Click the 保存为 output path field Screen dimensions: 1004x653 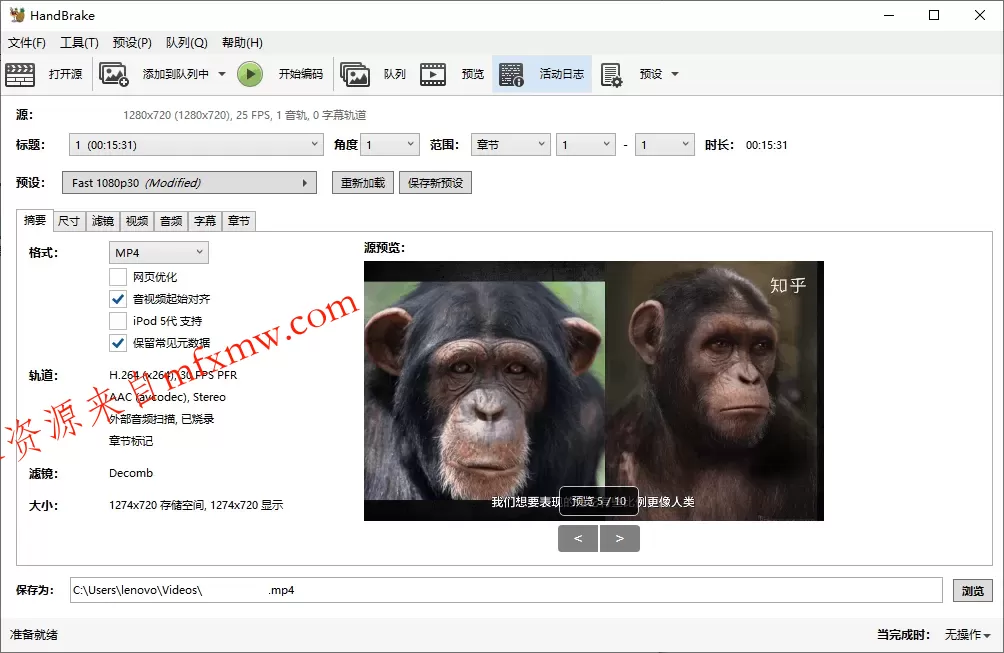click(506, 590)
